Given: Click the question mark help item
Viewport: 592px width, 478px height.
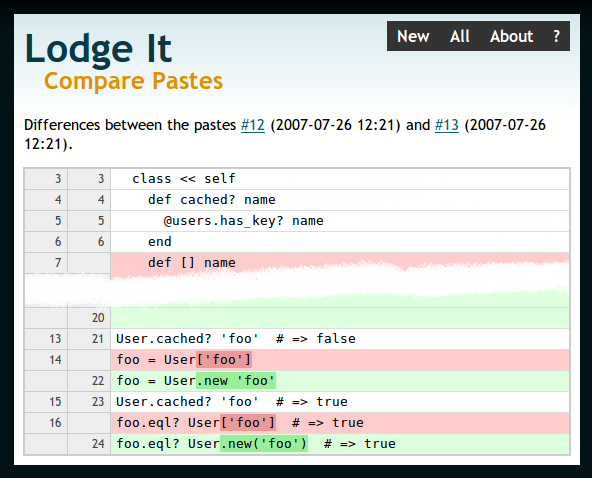Looking at the screenshot, I should (x=557, y=37).
